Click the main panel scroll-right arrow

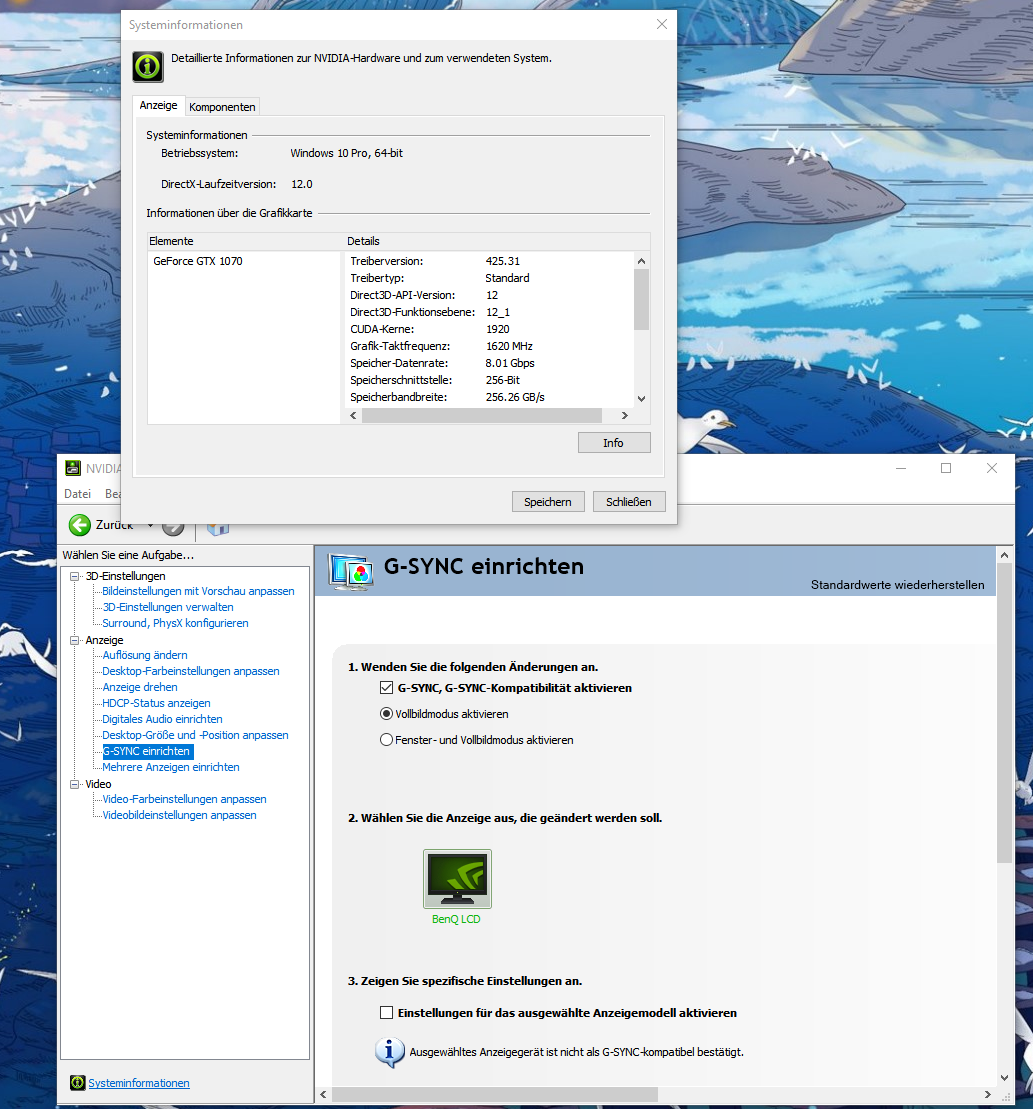(x=988, y=1094)
